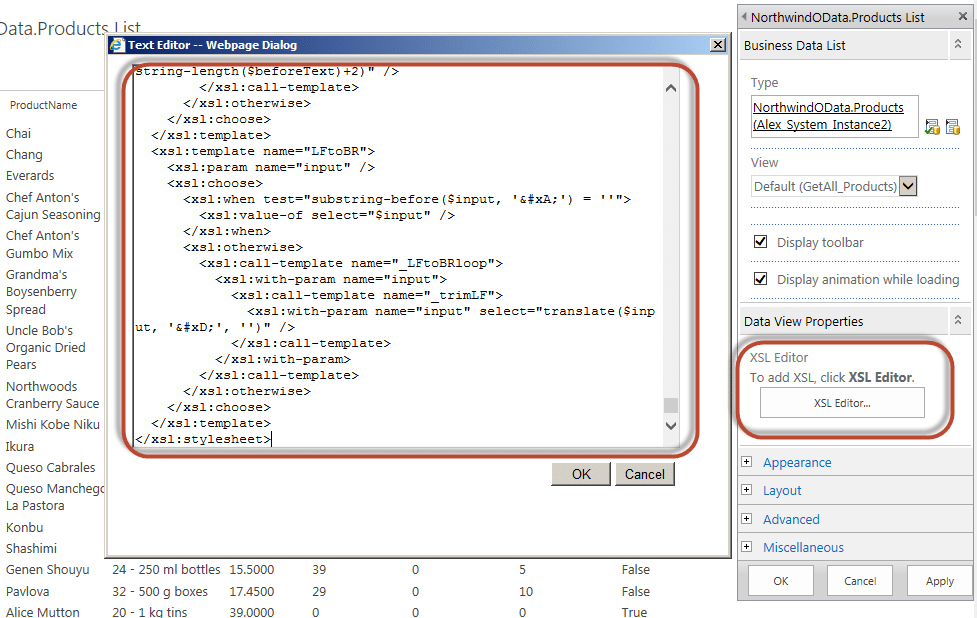Close the Text Editor webpage dialog
This screenshot has width=977, height=618.
(x=718, y=45)
